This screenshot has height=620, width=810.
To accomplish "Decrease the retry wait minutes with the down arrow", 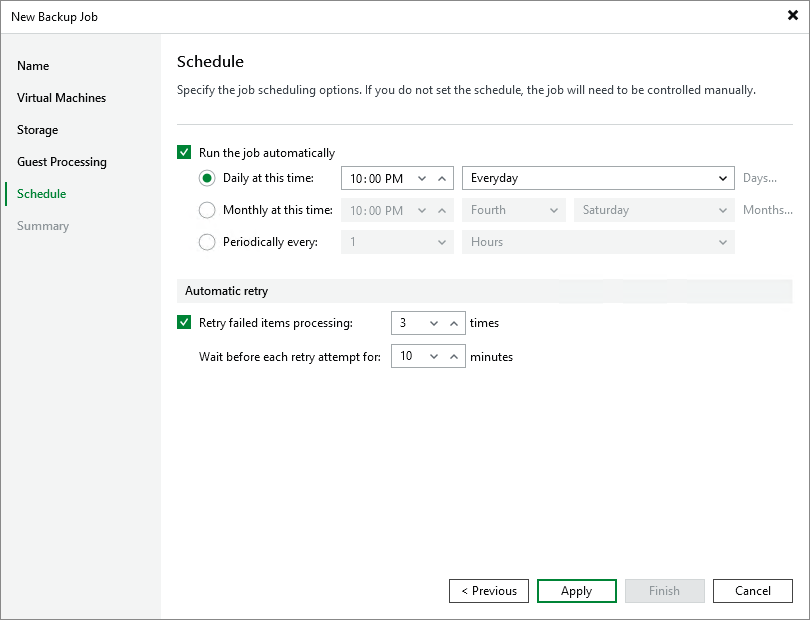I will pos(433,357).
